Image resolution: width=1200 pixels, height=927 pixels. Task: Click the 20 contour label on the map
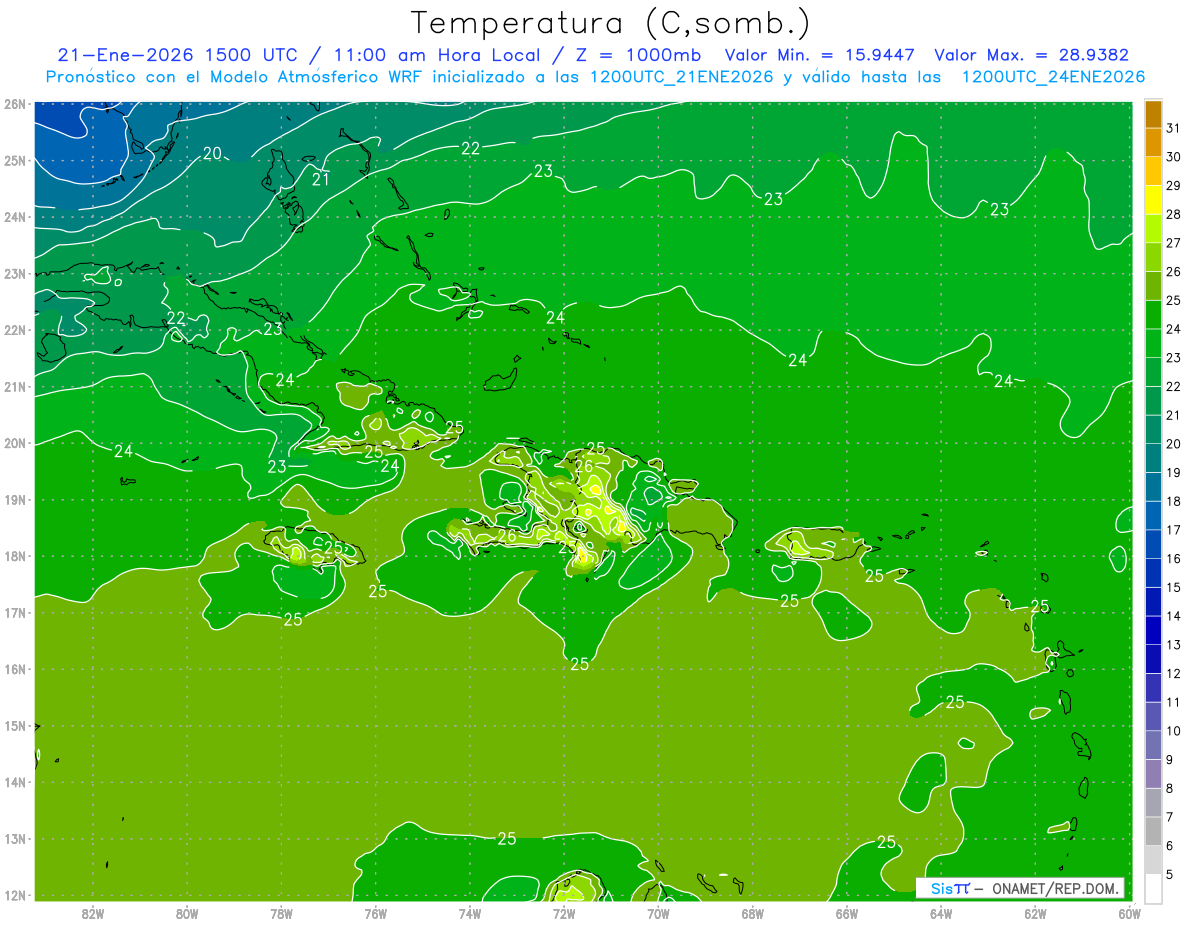point(212,153)
